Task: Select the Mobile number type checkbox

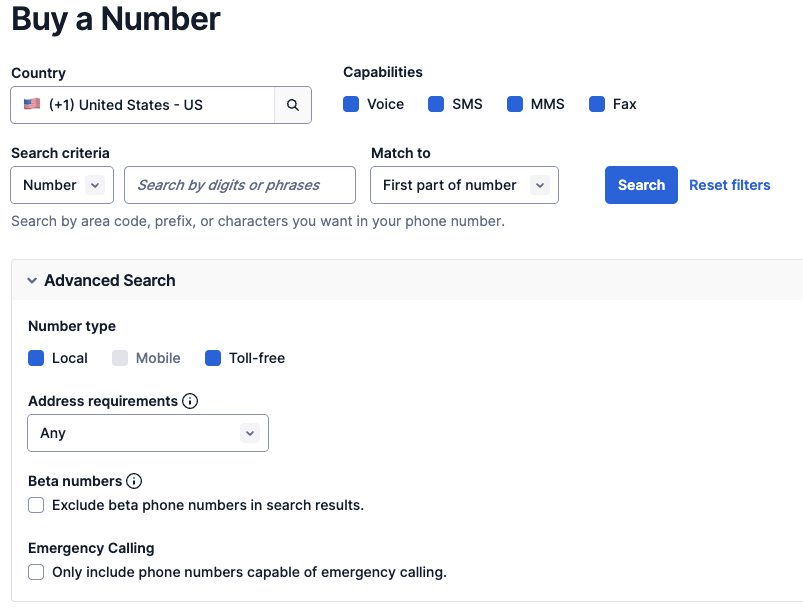Action: [x=120, y=358]
